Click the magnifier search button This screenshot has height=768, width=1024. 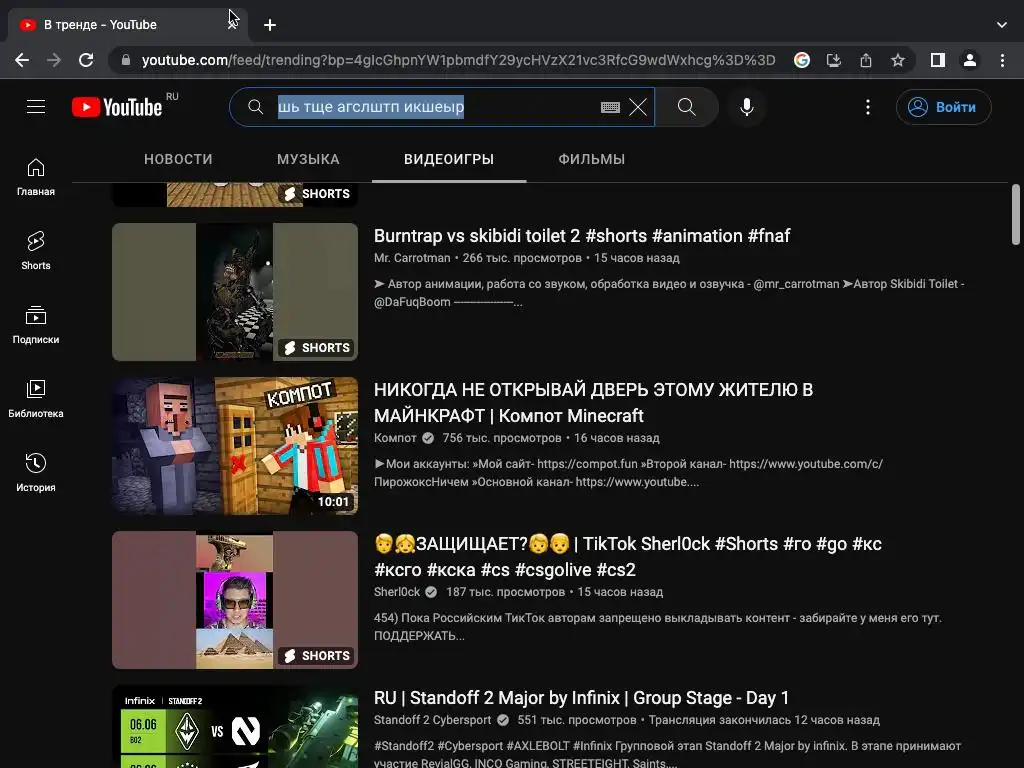686,106
